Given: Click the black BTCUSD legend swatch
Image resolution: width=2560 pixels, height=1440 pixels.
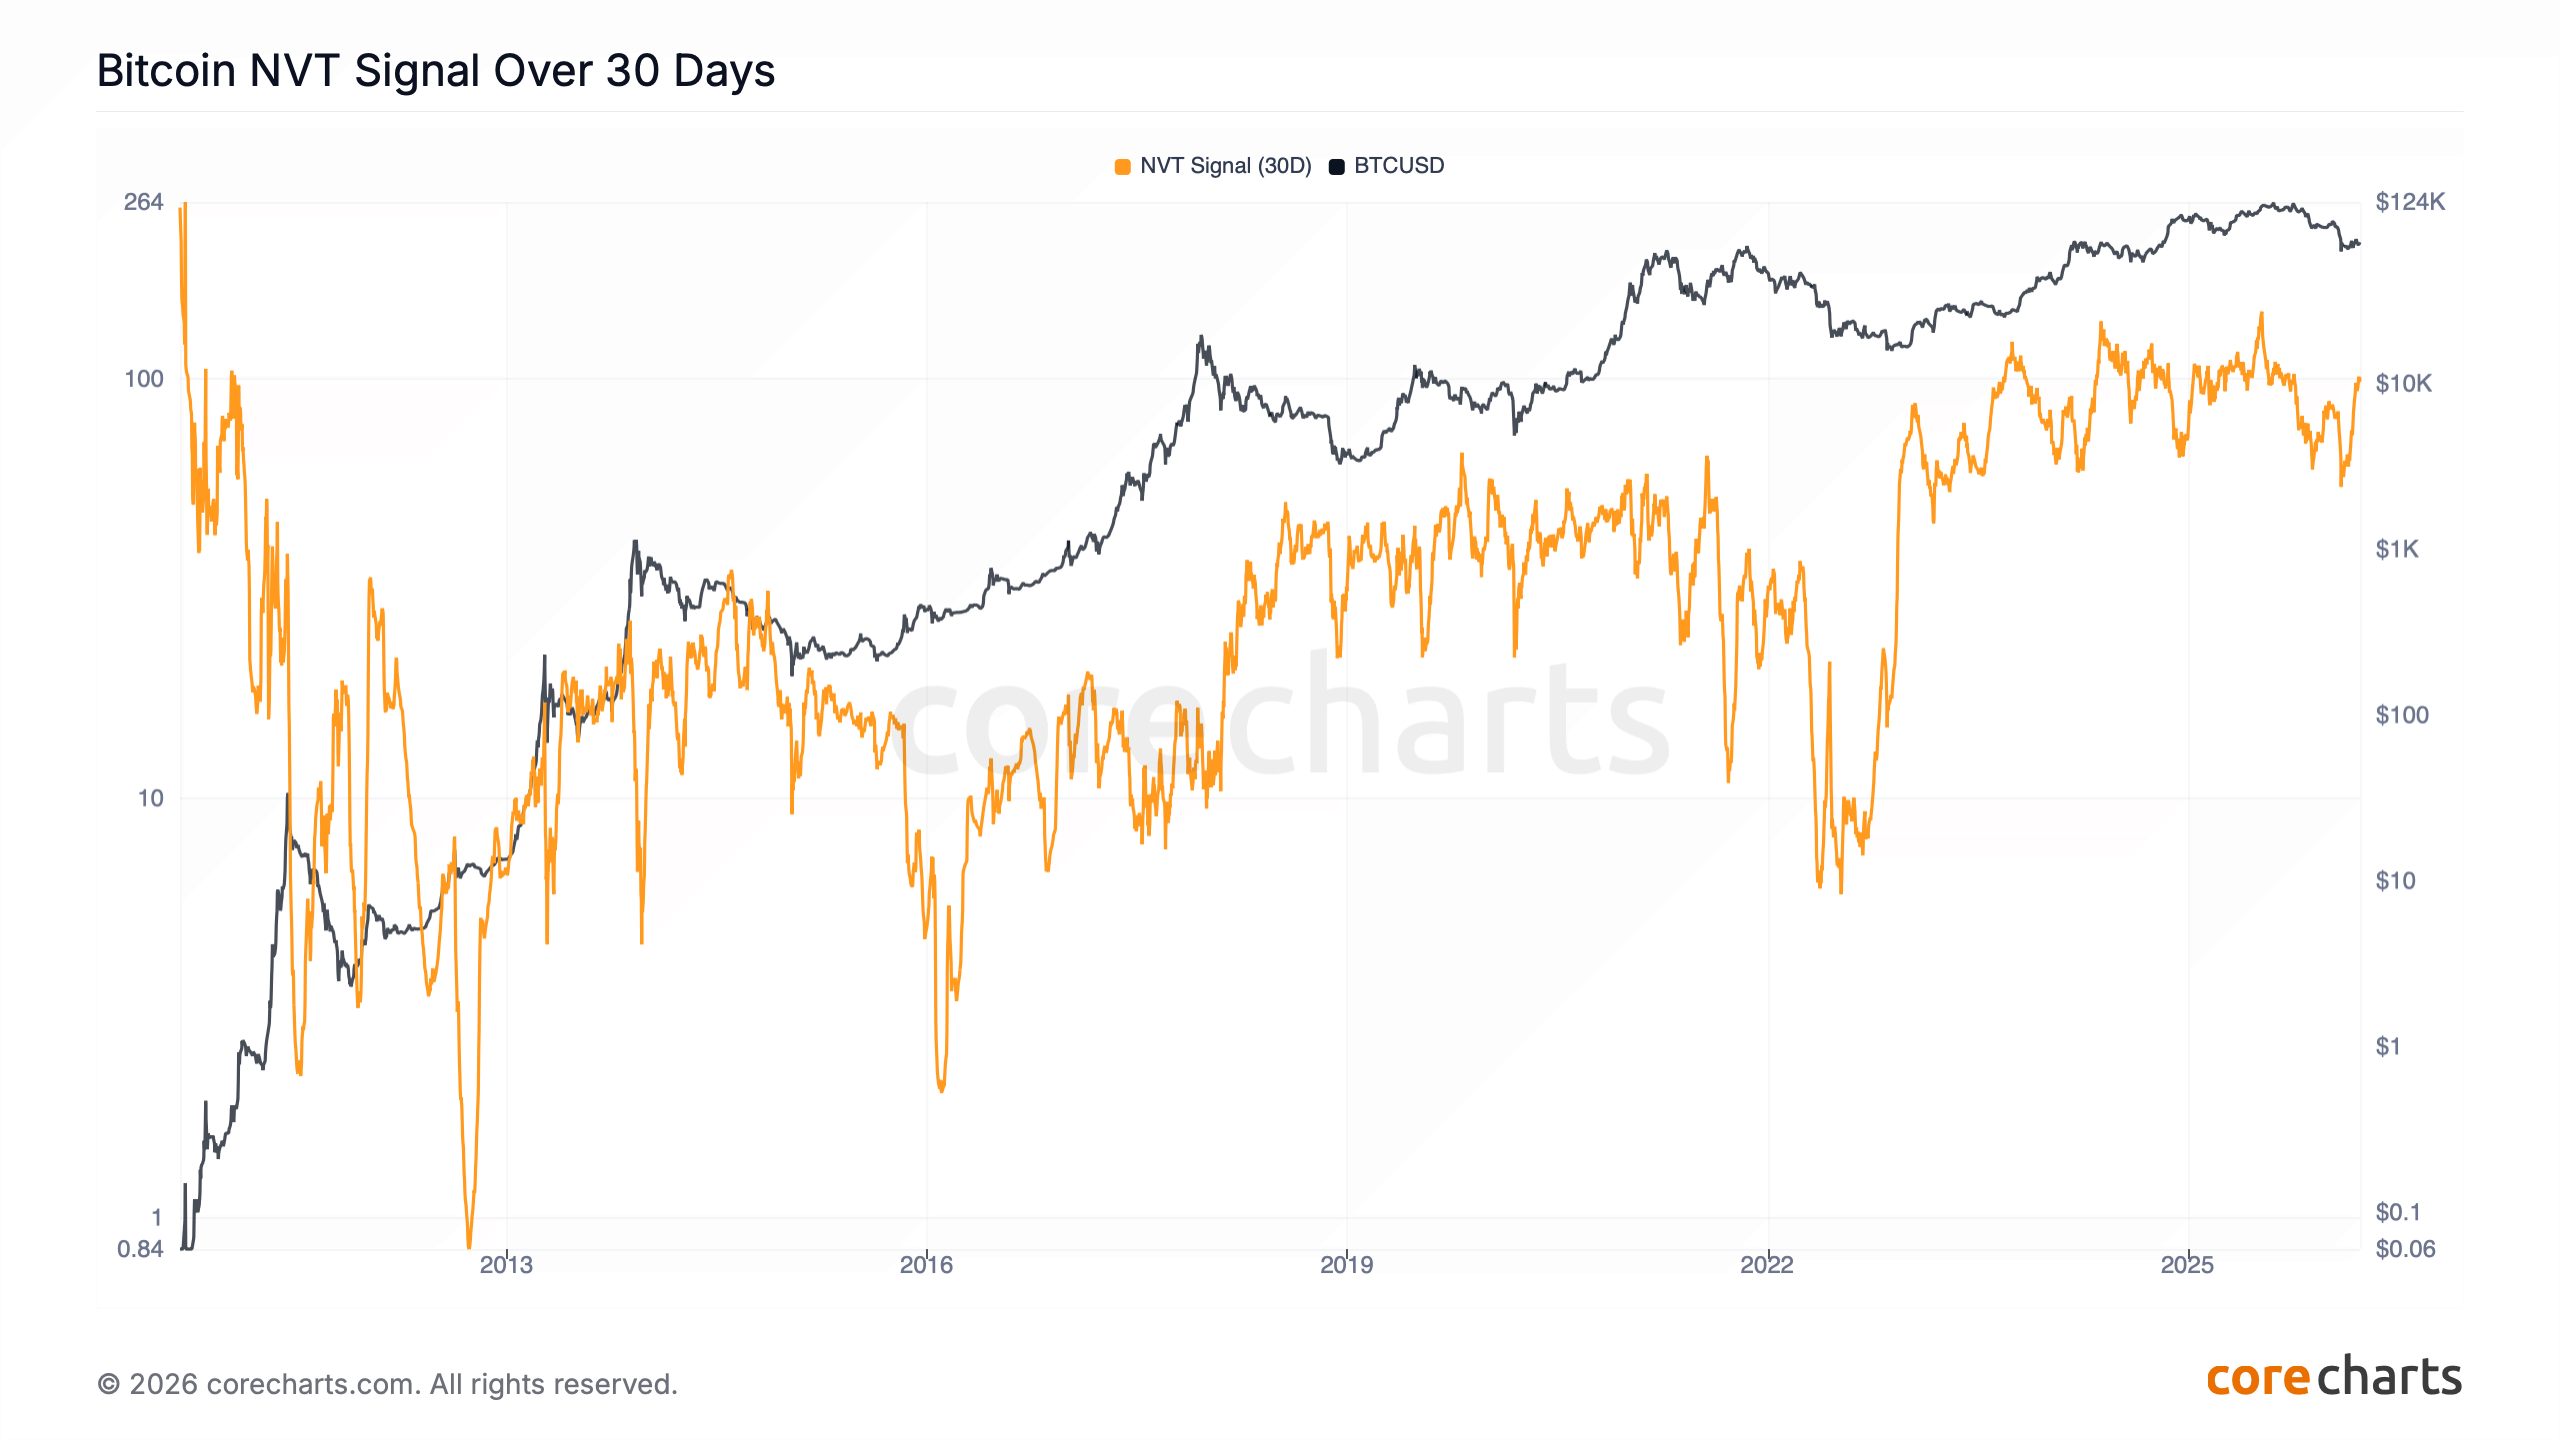Looking at the screenshot, I should click(x=1336, y=166).
